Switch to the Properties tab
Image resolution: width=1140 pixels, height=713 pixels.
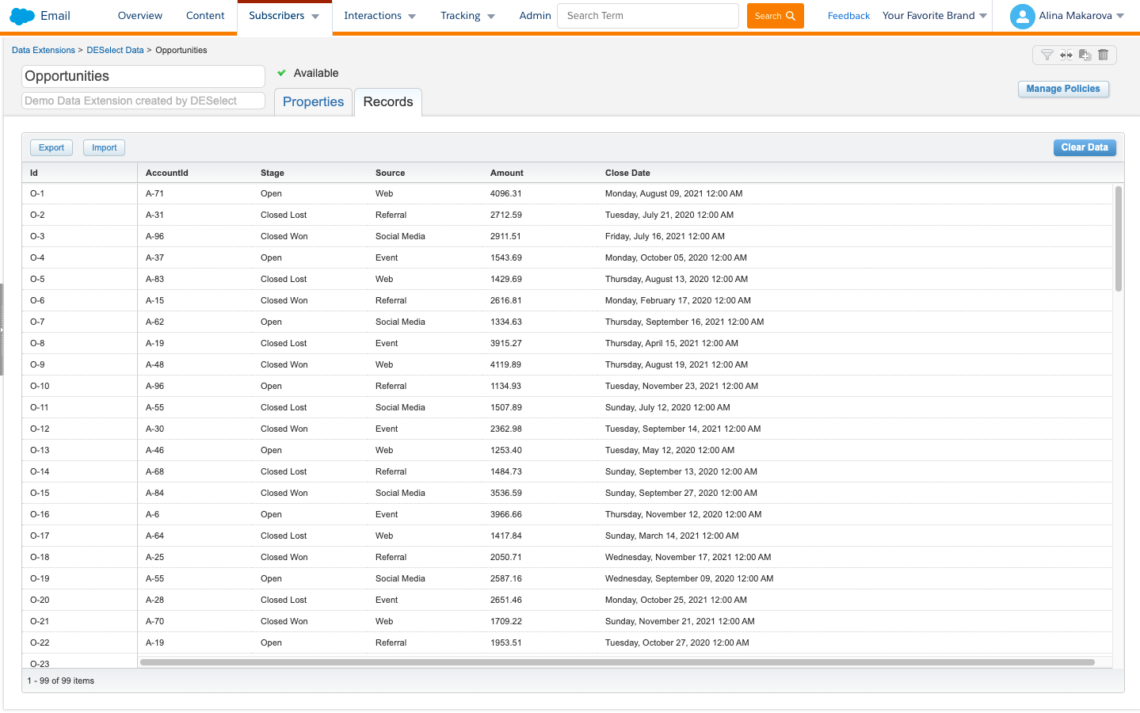[x=313, y=101]
